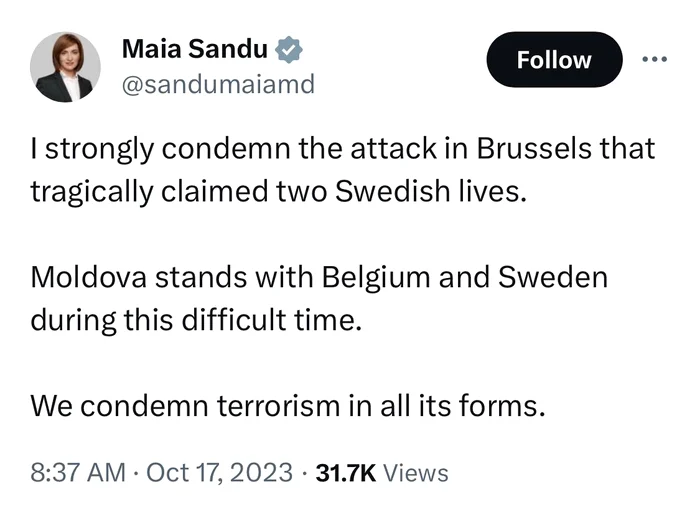Open the Maia Sandu display name link
This screenshot has width=700, height=513.
(x=195, y=49)
